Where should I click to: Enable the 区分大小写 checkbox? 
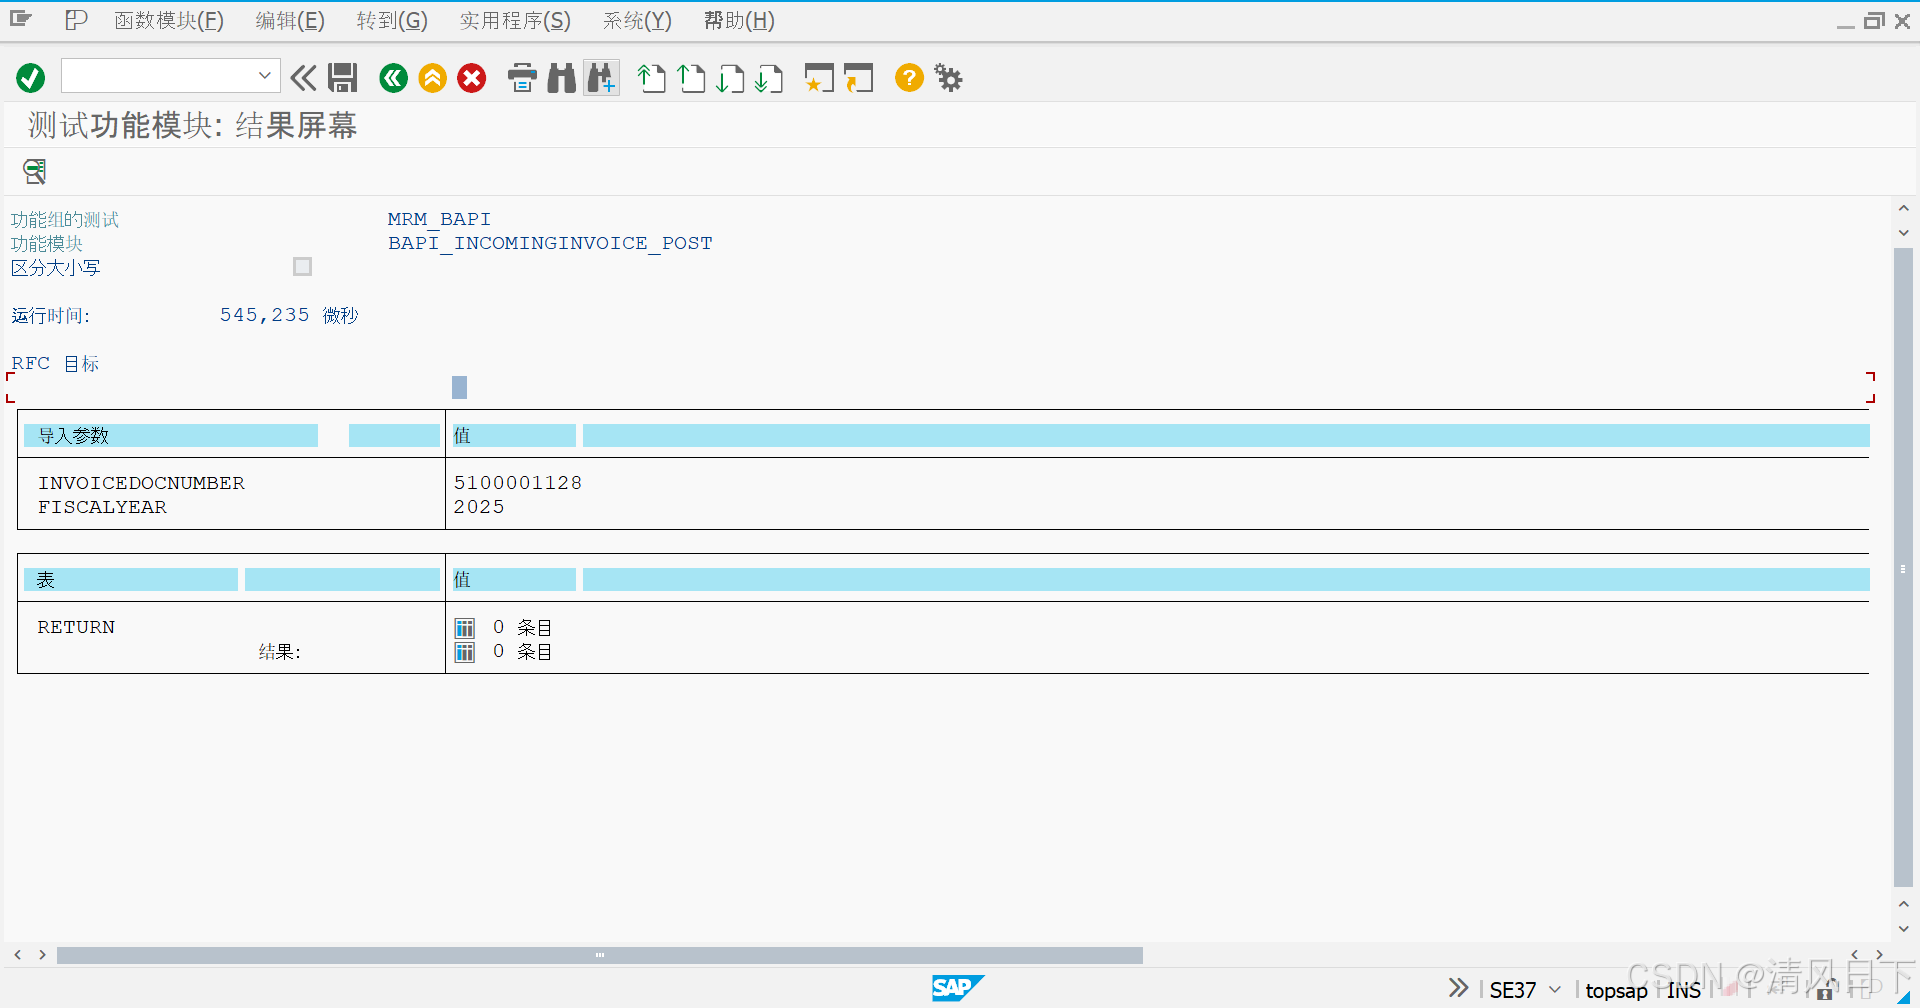point(302,266)
